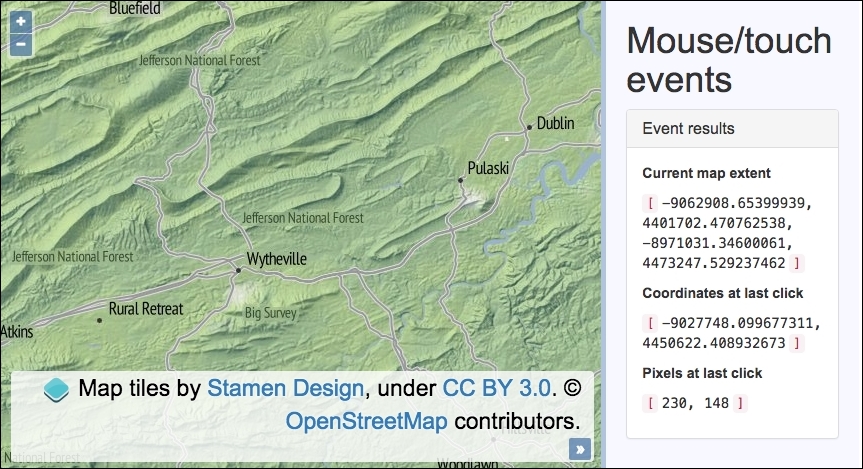Click the pixels at last click value

(696, 403)
